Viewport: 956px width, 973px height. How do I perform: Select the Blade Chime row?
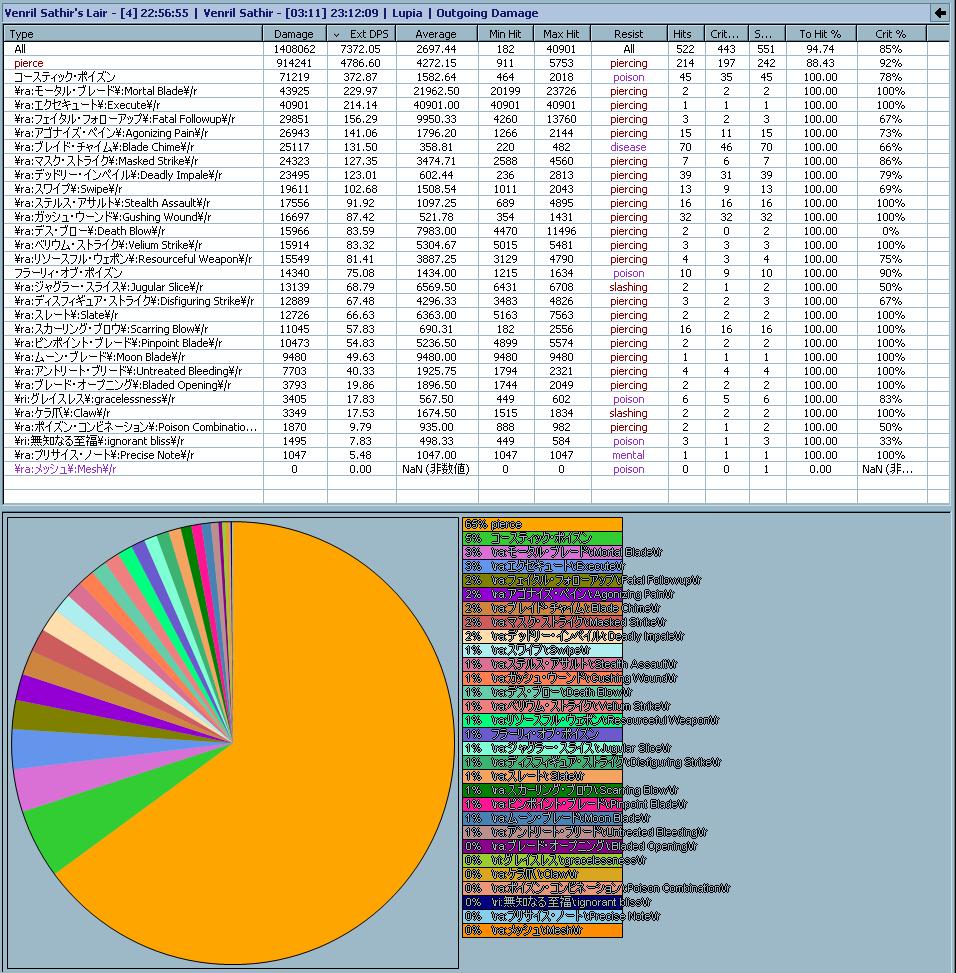pyautogui.click(x=476, y=147)
